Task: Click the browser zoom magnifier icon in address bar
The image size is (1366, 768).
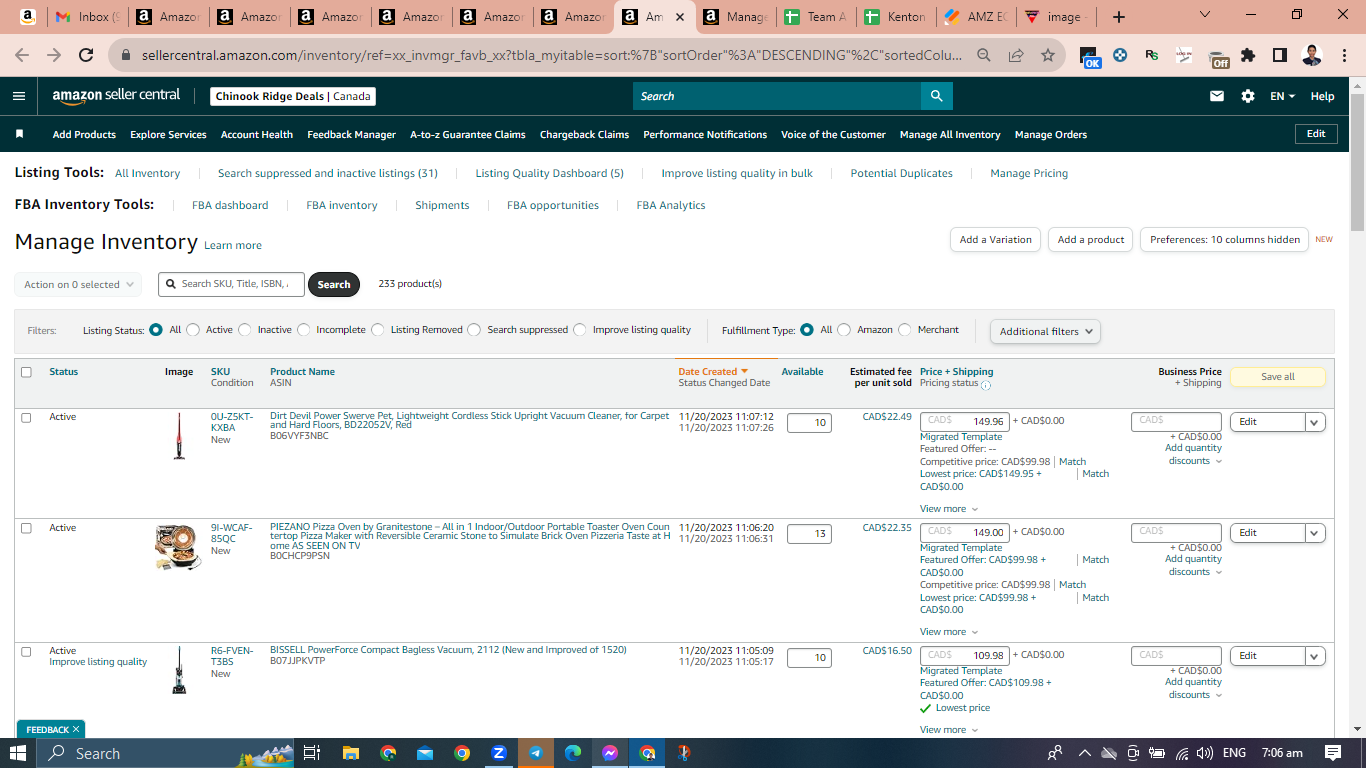Action: tap(984, 56)
